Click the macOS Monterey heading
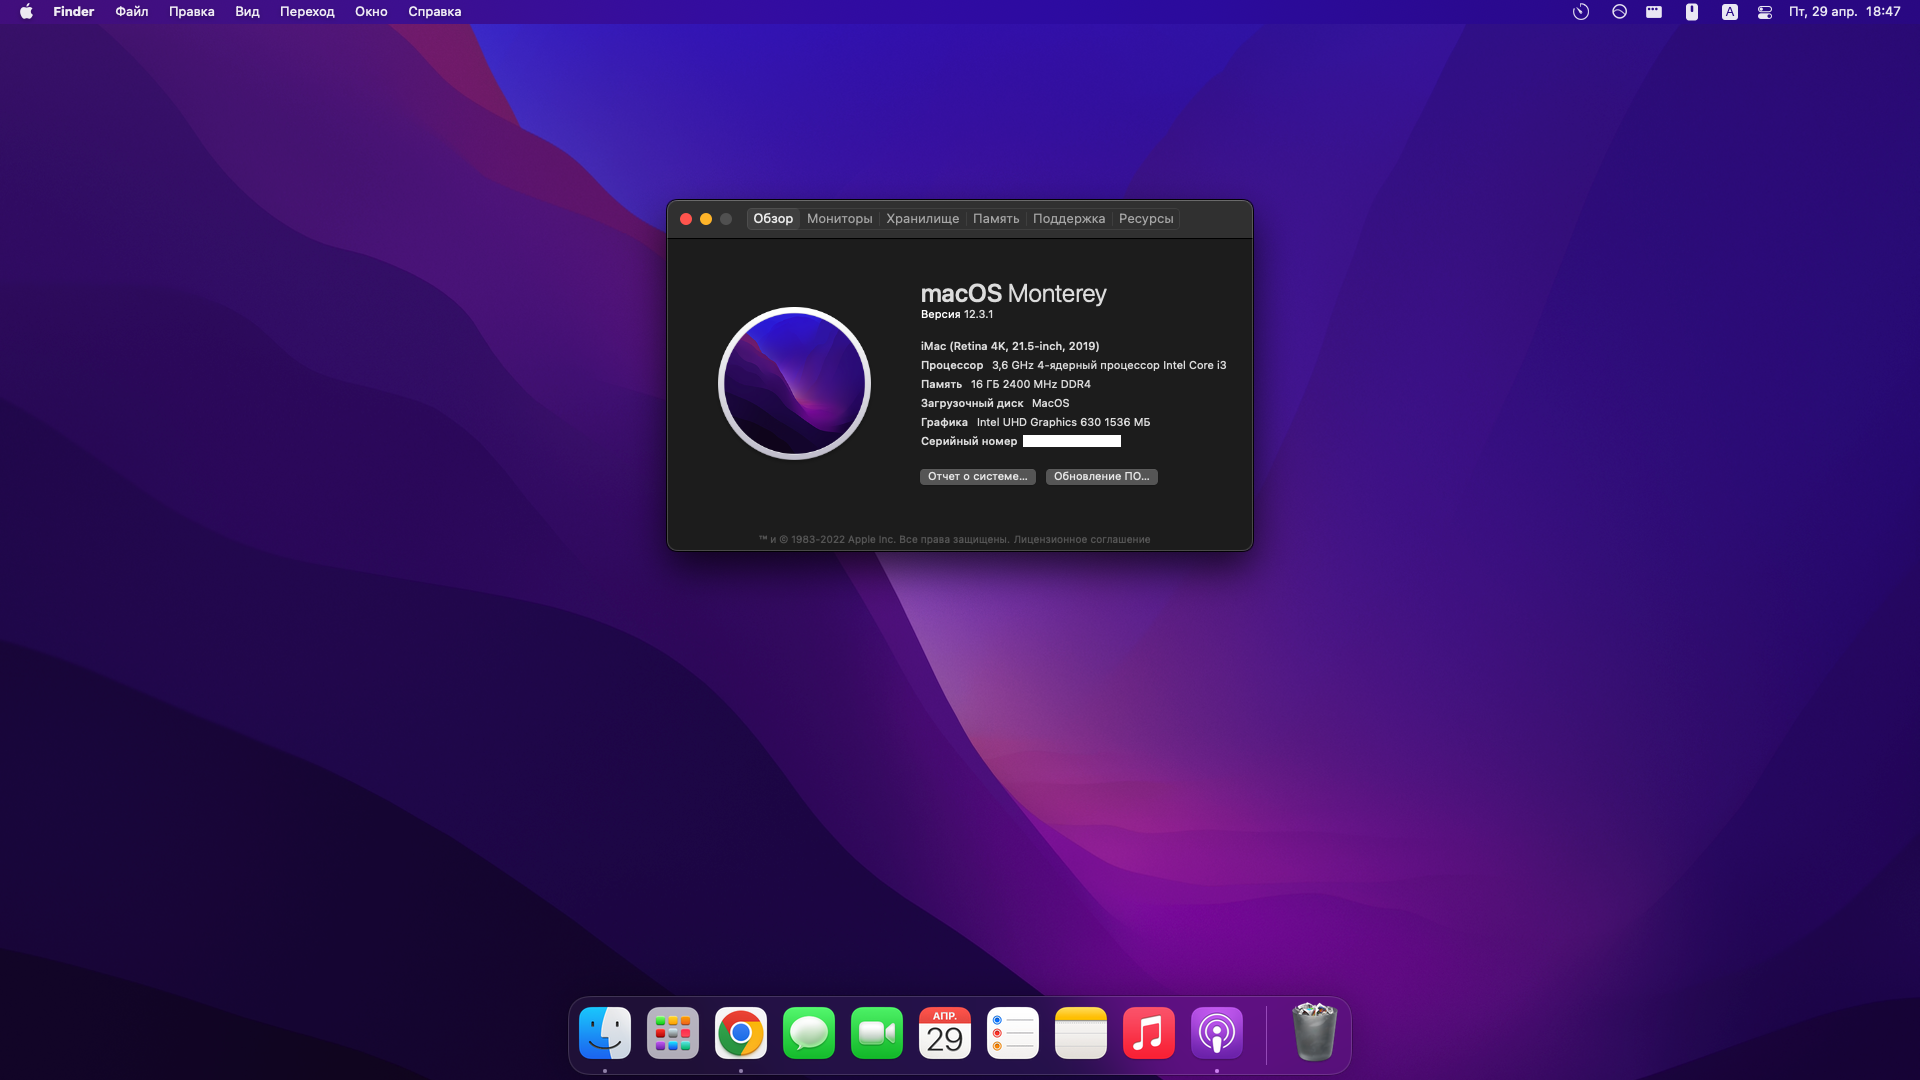Image resolution: width=1920 pixels, height=1080 pixels. 1013,293
